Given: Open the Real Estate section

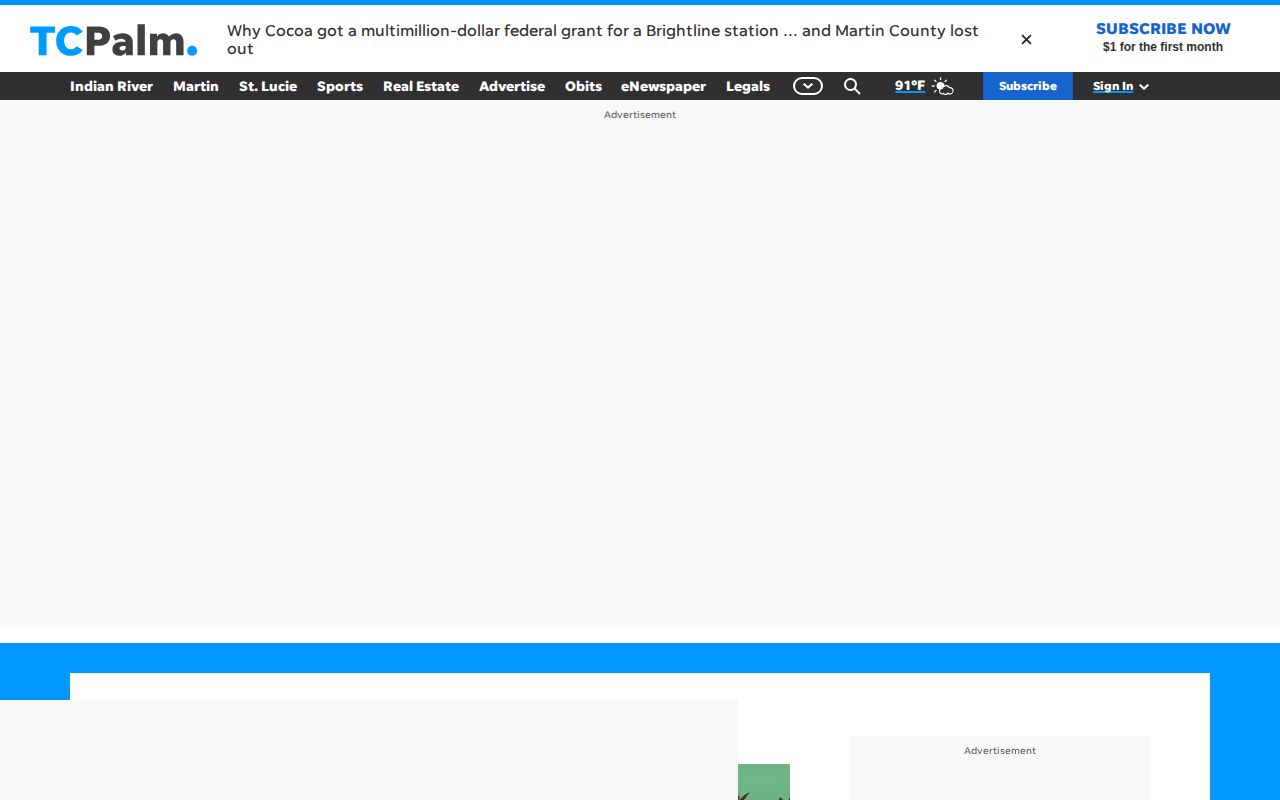Looking at the screenshot, I should coord(421,86).
